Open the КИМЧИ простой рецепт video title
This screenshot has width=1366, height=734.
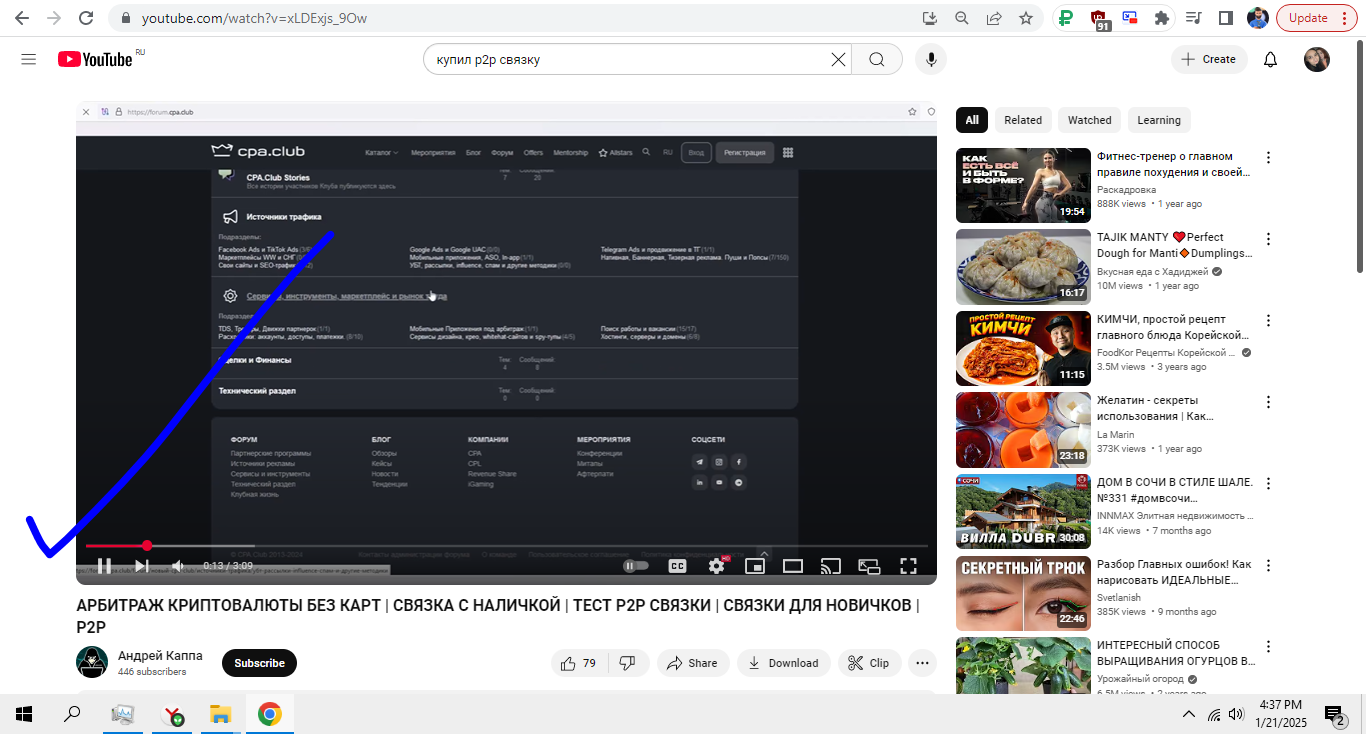coord(1173,327)
